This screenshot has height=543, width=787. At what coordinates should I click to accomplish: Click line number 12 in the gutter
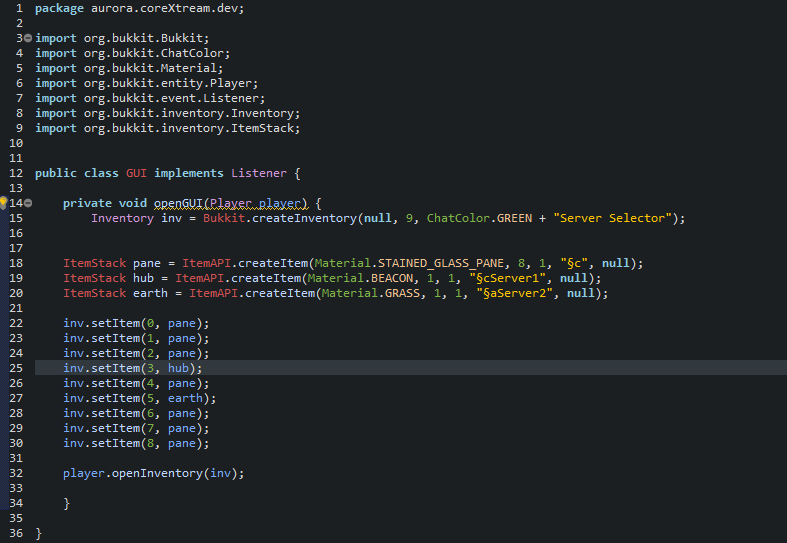[16, 173]
